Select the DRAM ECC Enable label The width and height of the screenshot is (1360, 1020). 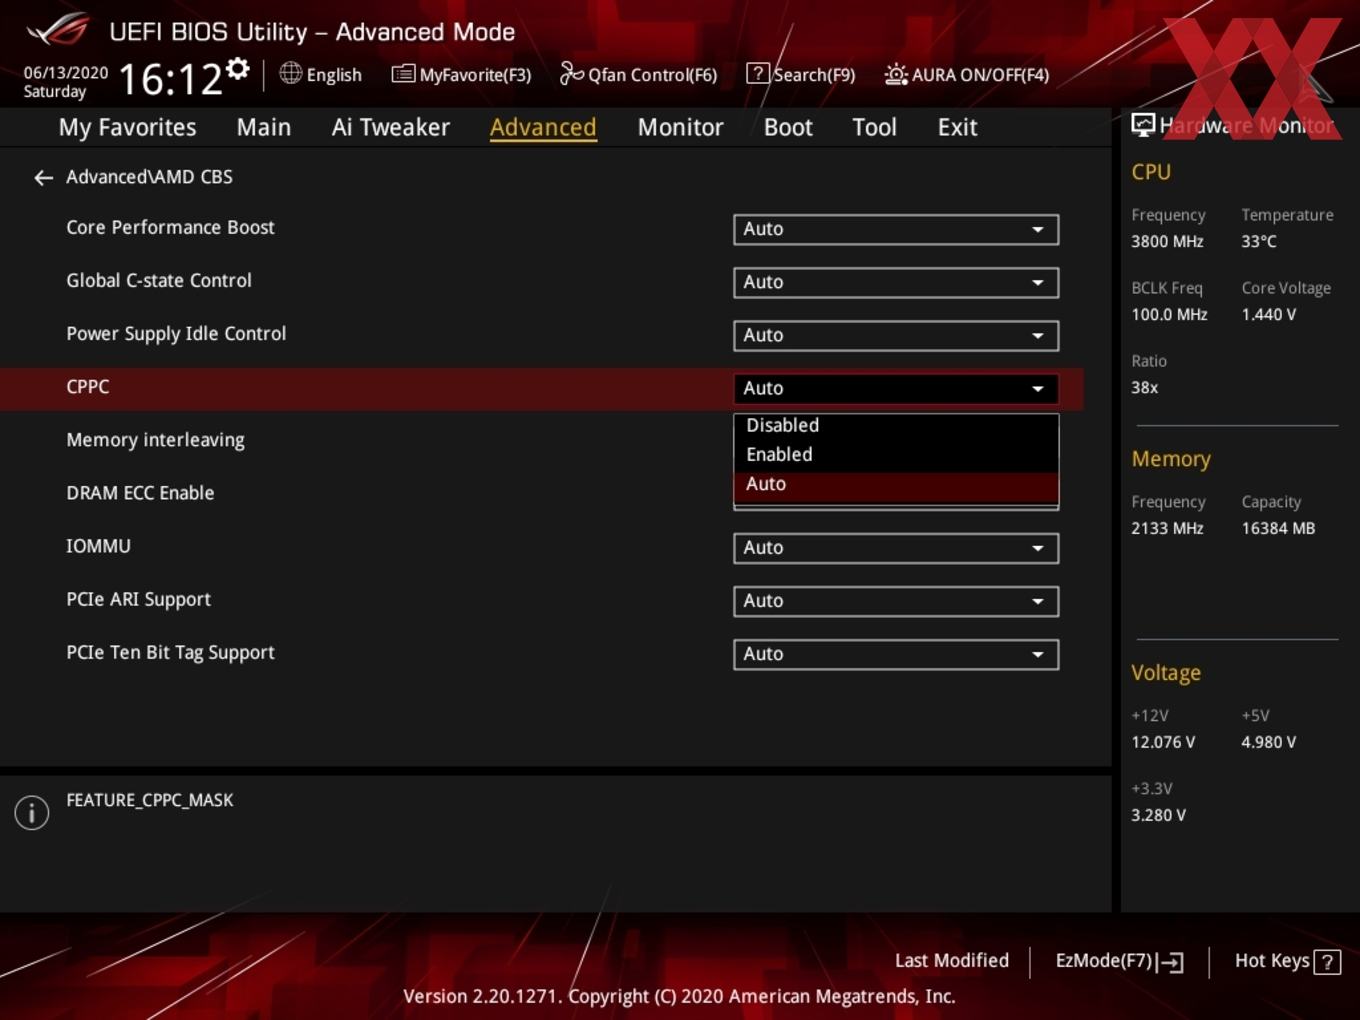(140, 493)
